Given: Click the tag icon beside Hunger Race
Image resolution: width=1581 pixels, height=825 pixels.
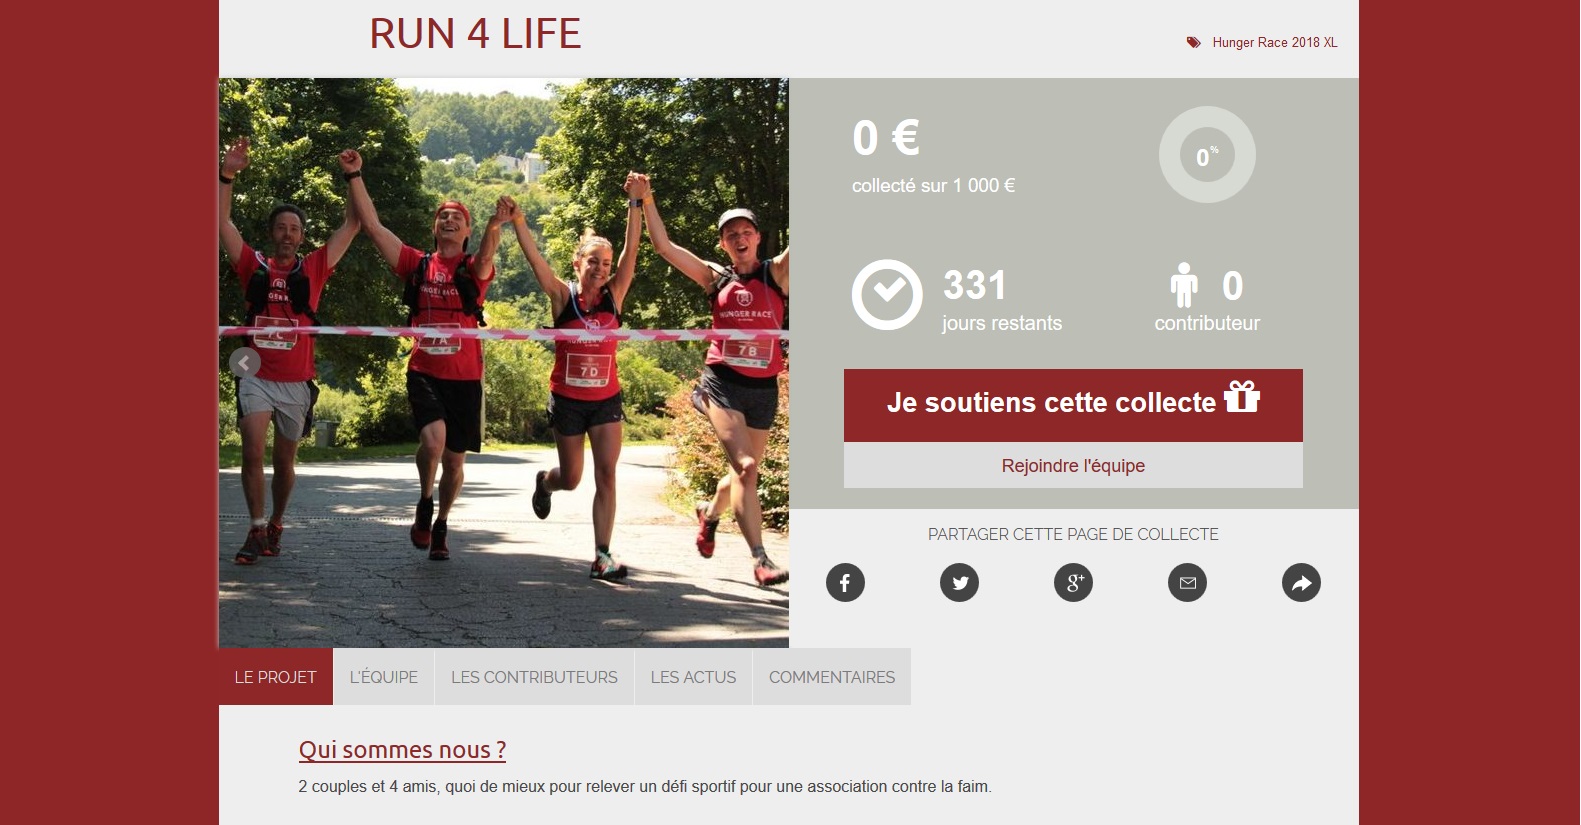Looking at the screenshot, I should (1193, 42).
